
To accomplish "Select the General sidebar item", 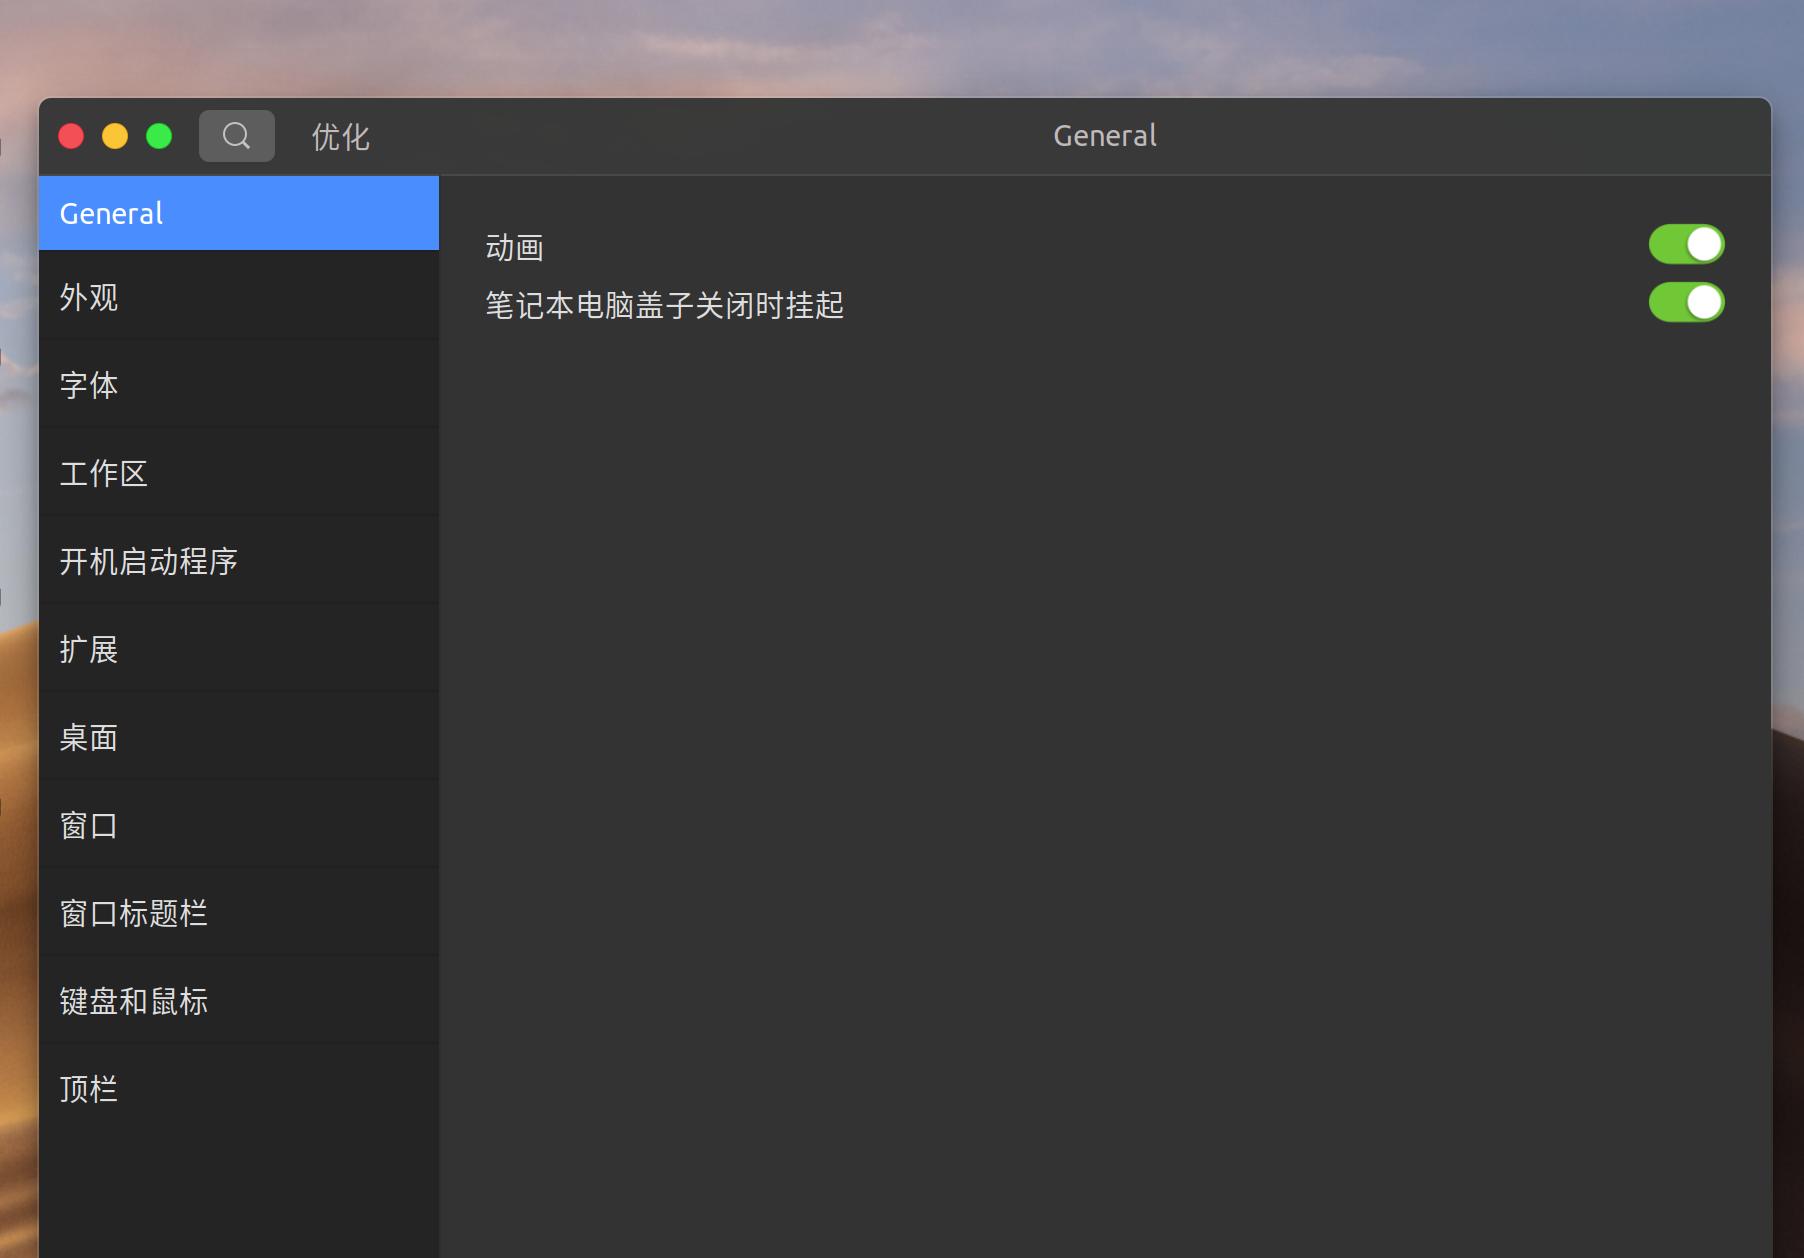I will [239, 213].
